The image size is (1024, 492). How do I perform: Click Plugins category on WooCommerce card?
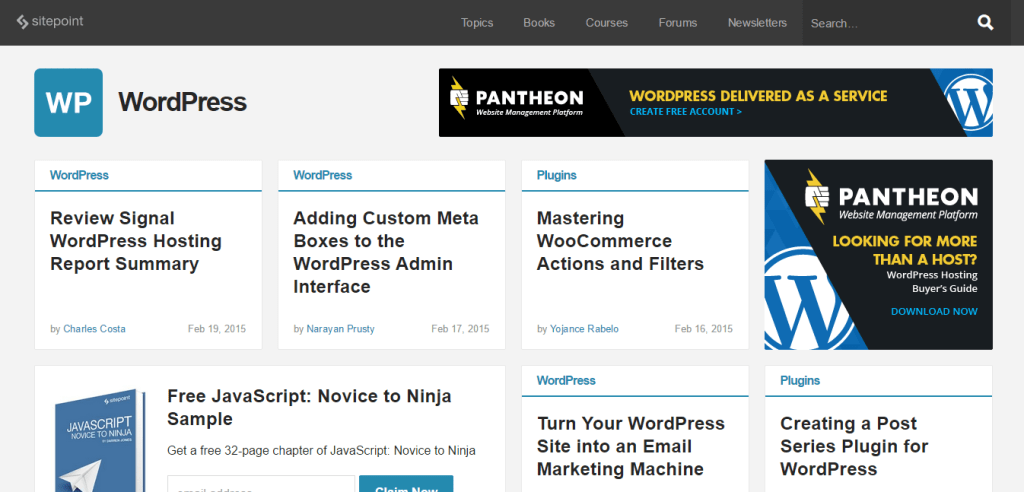click(556, 175)
